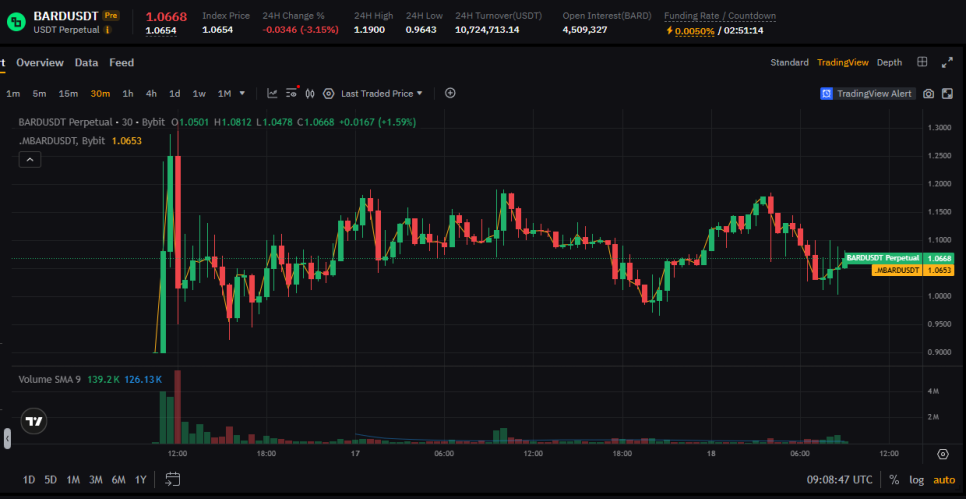Screen dimensions: 966x499
Task: Open the USDT Perpetual info icon
Action: 108,30
